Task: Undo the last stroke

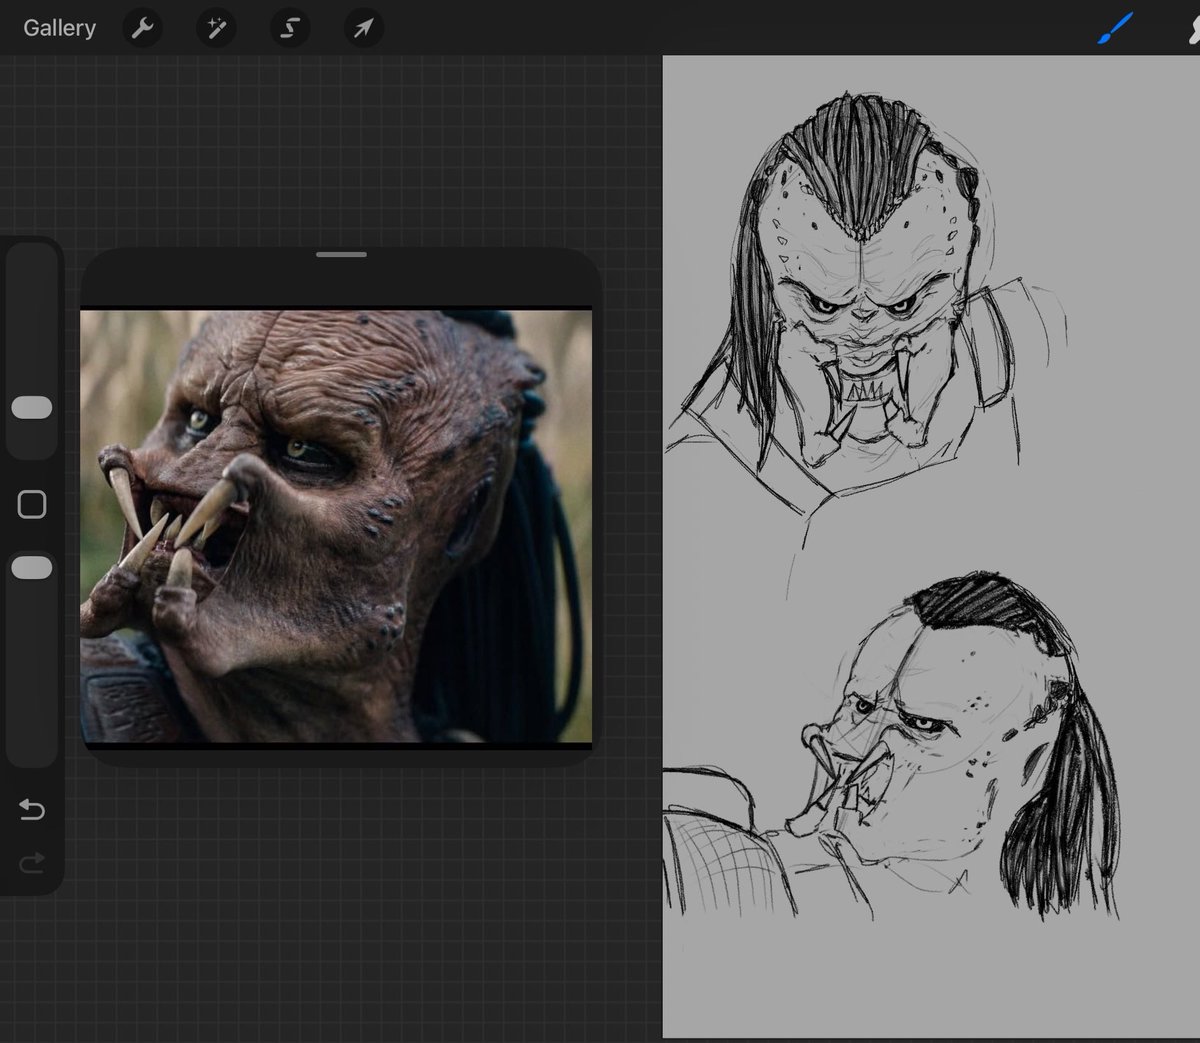Action: [x=32, y=808]
